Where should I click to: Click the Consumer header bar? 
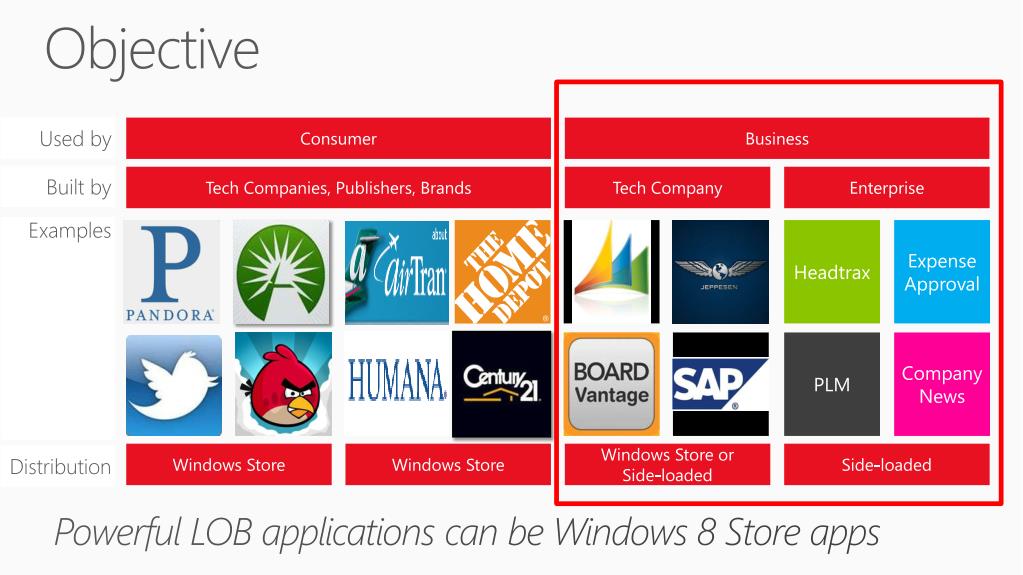pos(338,138)
